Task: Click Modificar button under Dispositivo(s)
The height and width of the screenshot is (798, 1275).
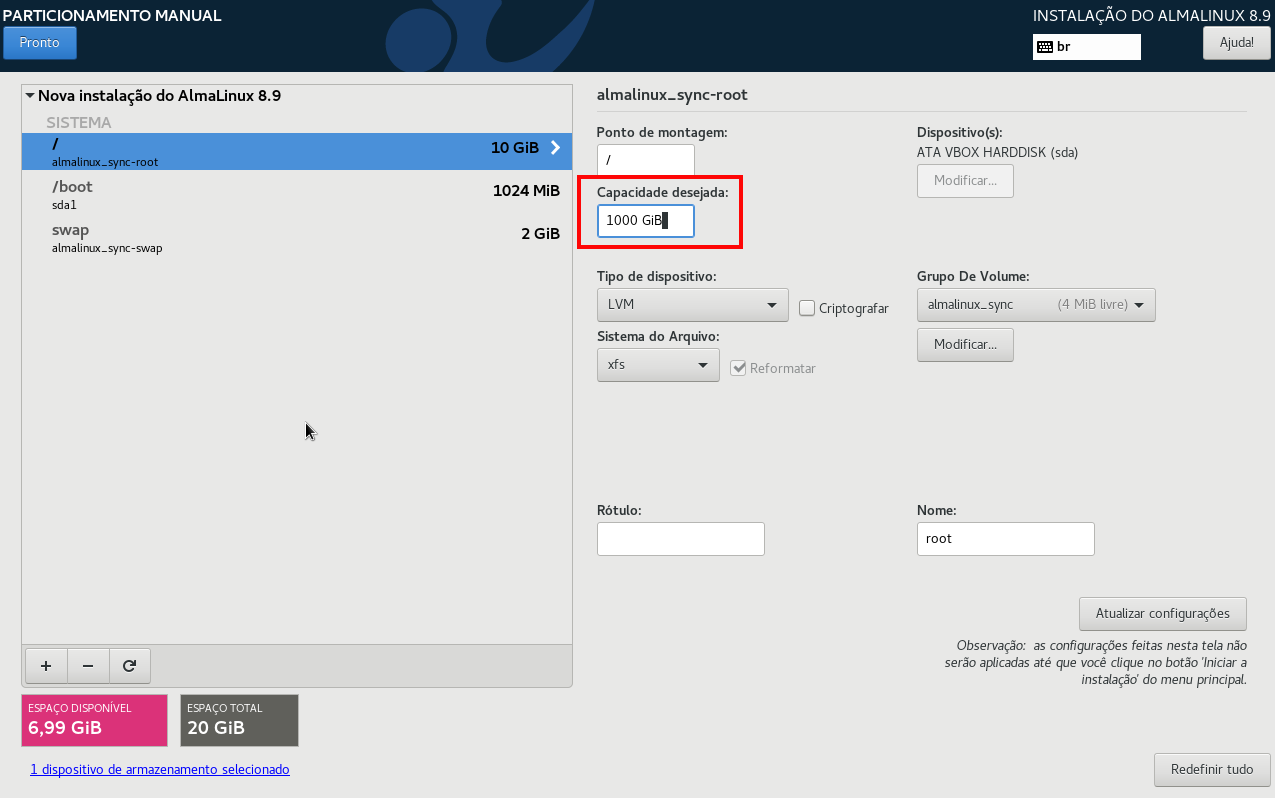Action: pos(965,181)
